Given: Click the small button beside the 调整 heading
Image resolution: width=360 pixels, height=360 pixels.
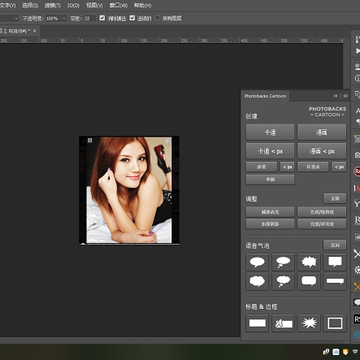Looking at the screenshot, I should pos(335,198).
